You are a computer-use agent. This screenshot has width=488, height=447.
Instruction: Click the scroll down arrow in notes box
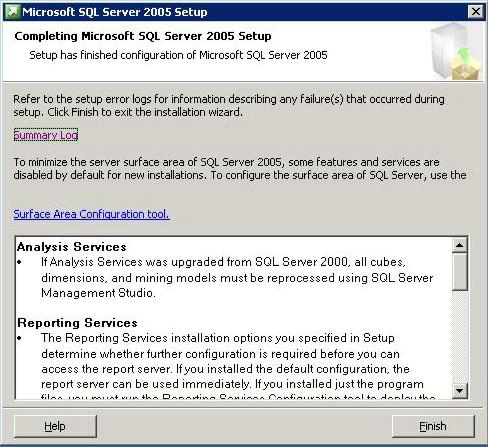(x=460, y=390)
